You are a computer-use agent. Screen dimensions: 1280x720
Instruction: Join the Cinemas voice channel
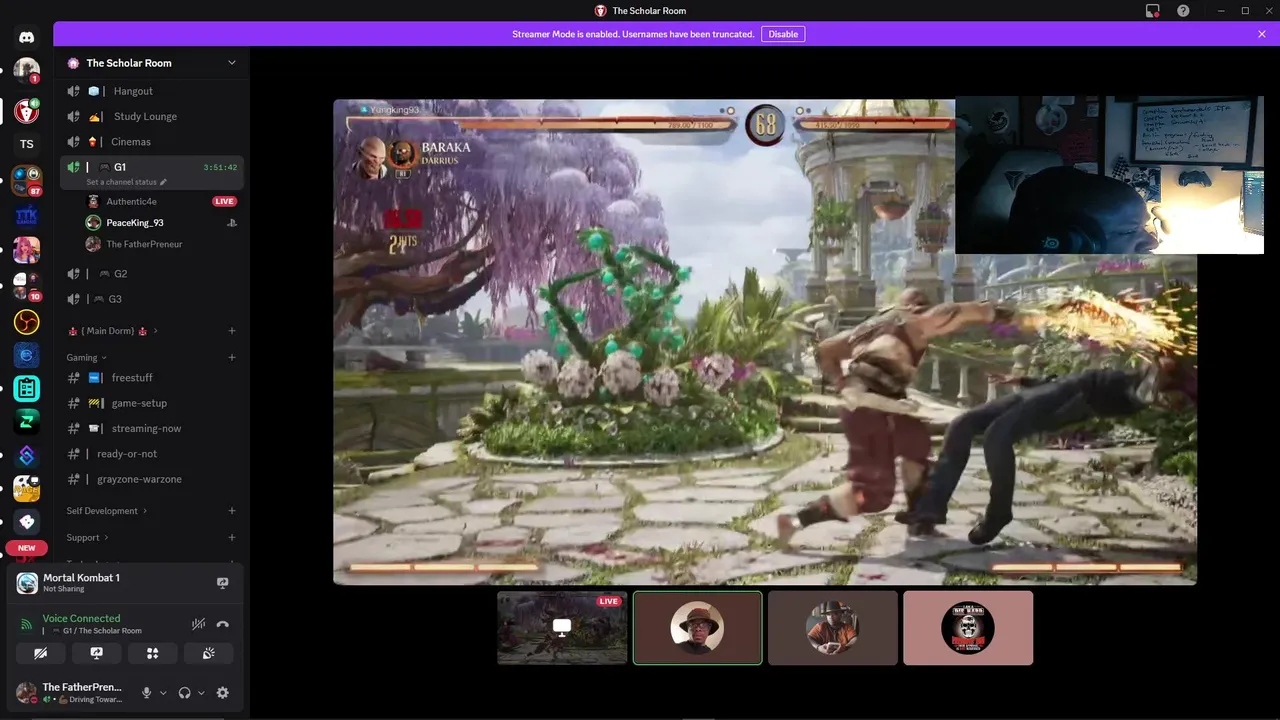pos(152,142)
